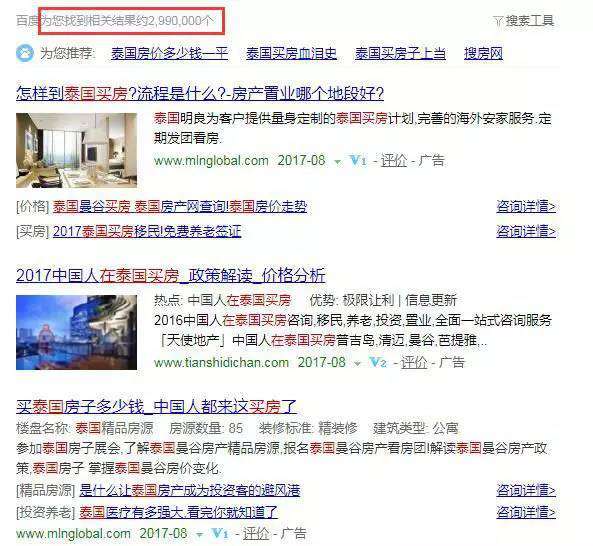Open sublink 2017泰国买房移民!免费养老签证
This screenshot has width=593, height=546.
point(147,231)
